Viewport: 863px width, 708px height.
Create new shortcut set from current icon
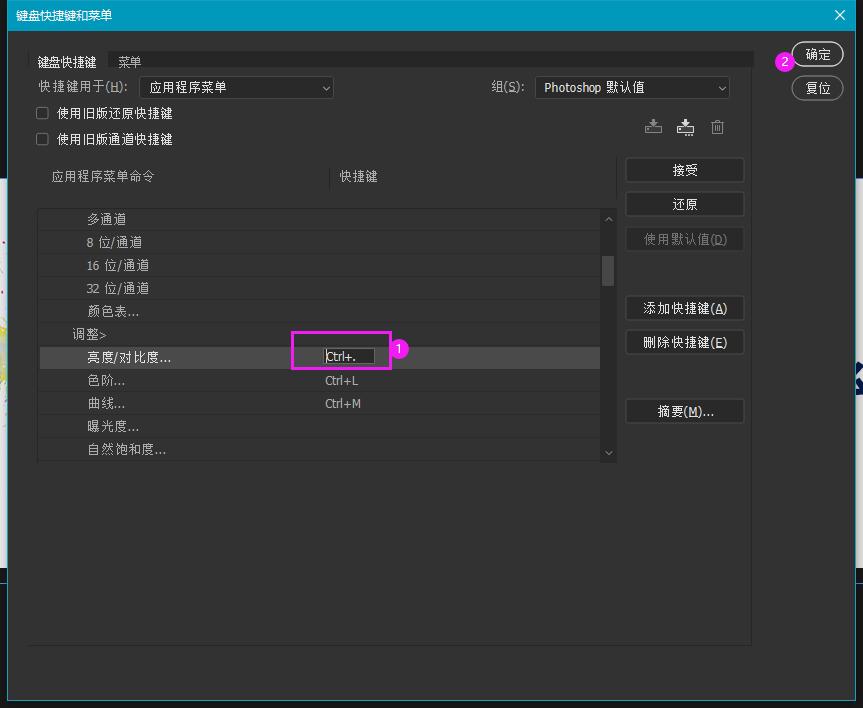685,127
